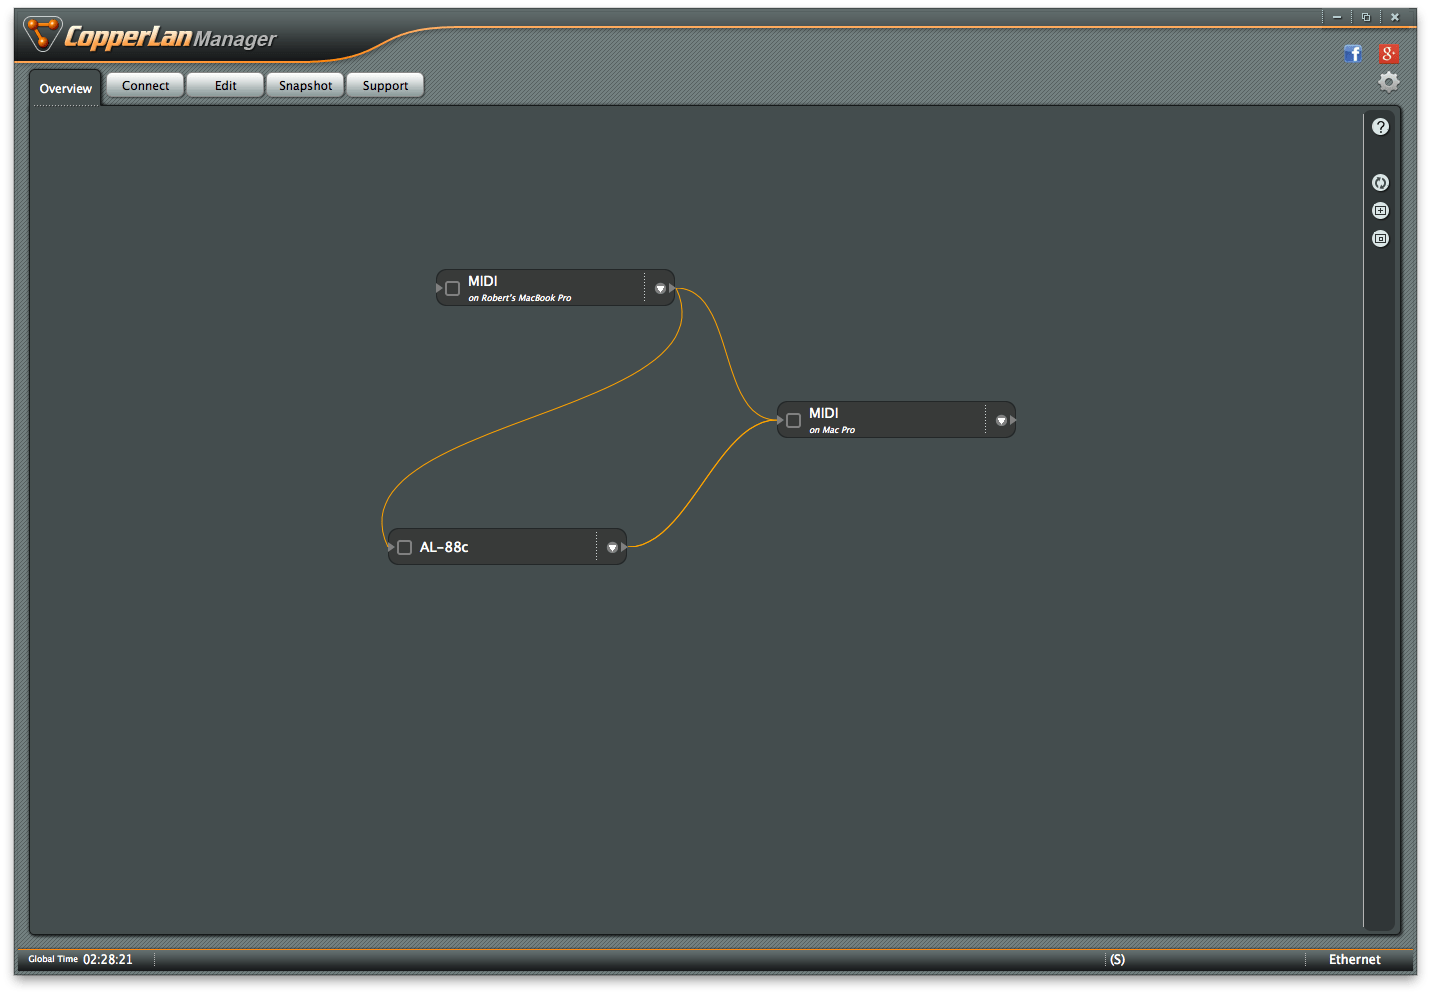Click input port of Mac Pro MIDI node
This screenshot has width=1431, height=995.
(780, 420)
